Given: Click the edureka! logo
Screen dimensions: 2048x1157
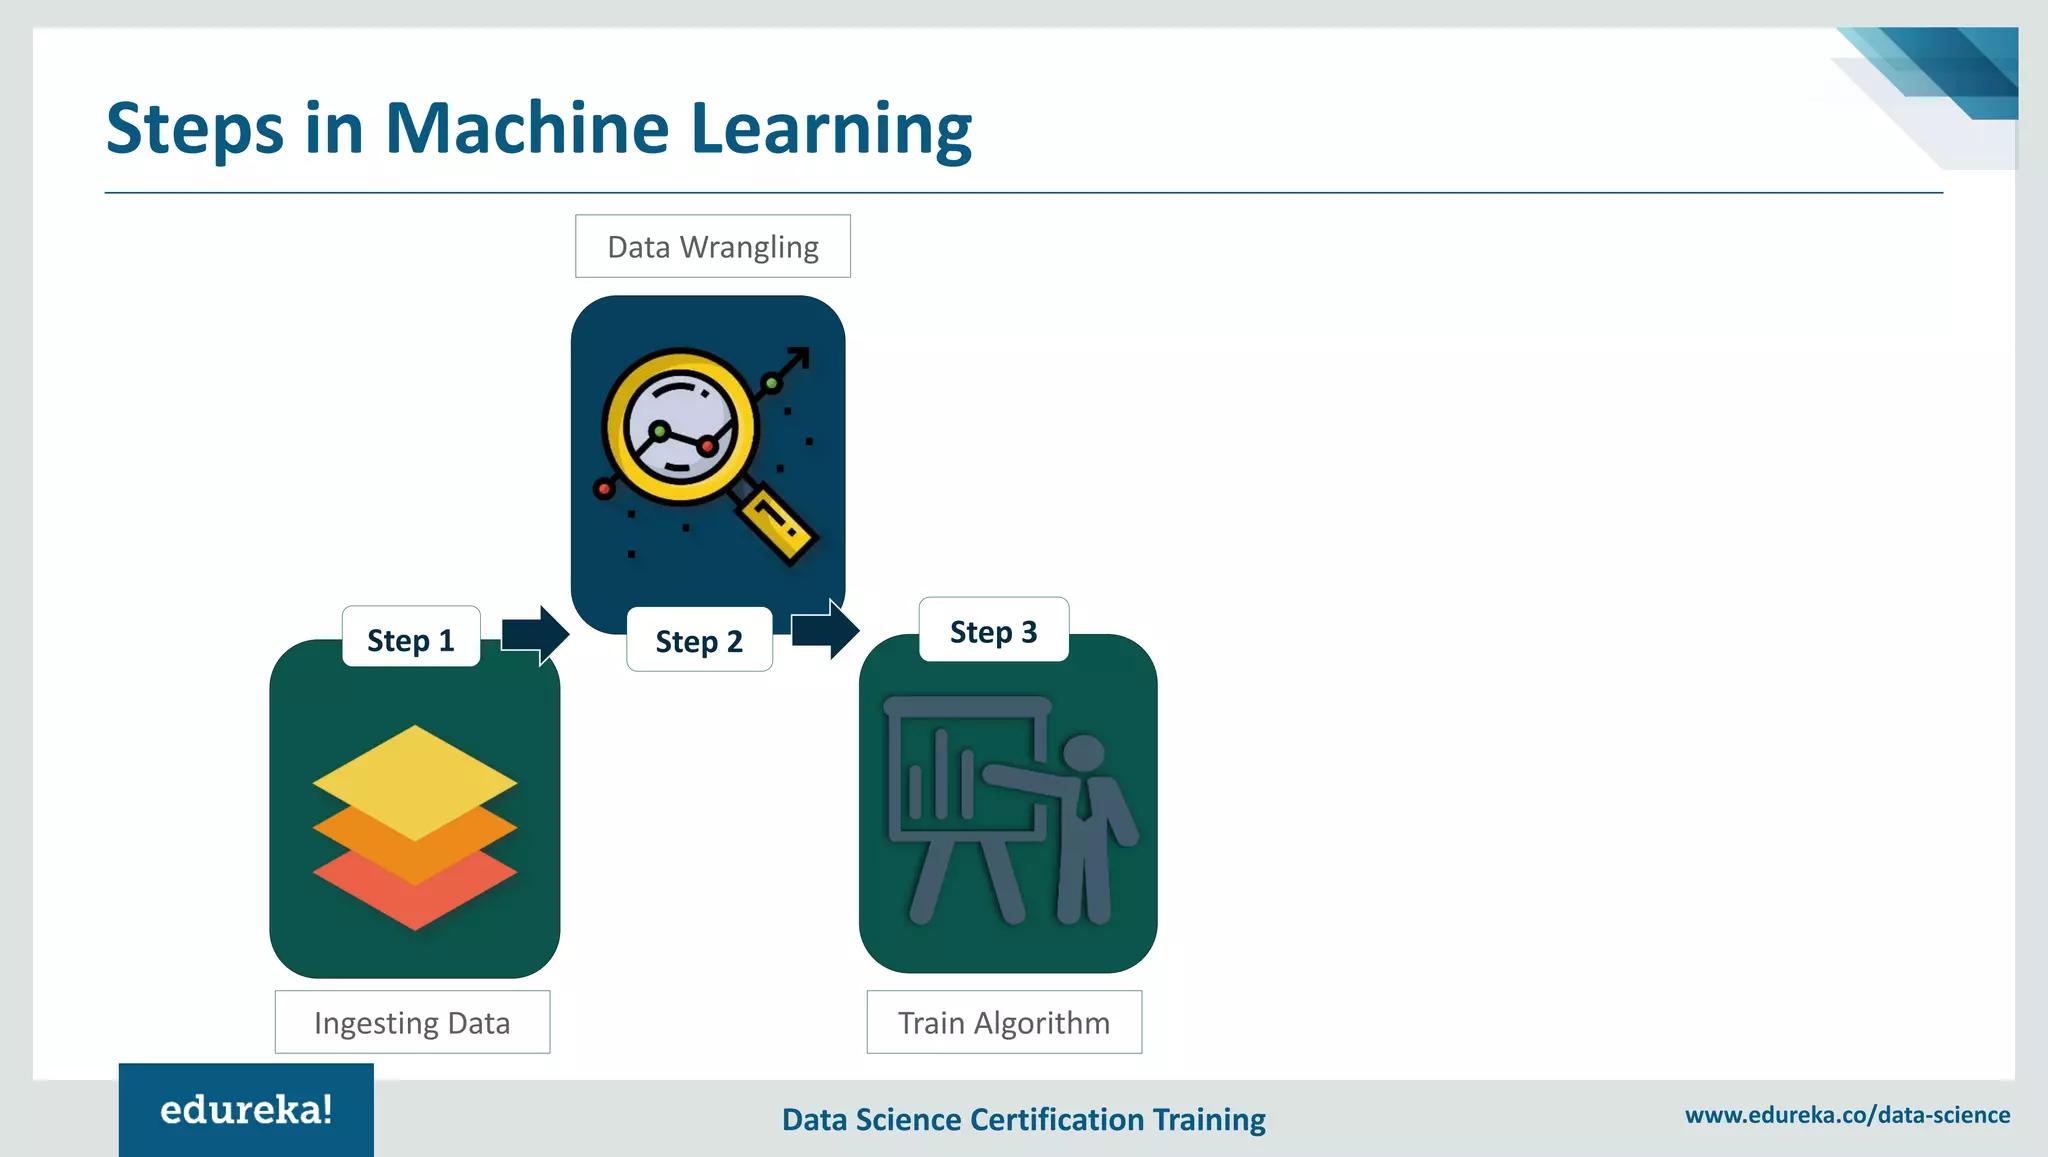Looking at the screenshot, I should click(246, 1110).
